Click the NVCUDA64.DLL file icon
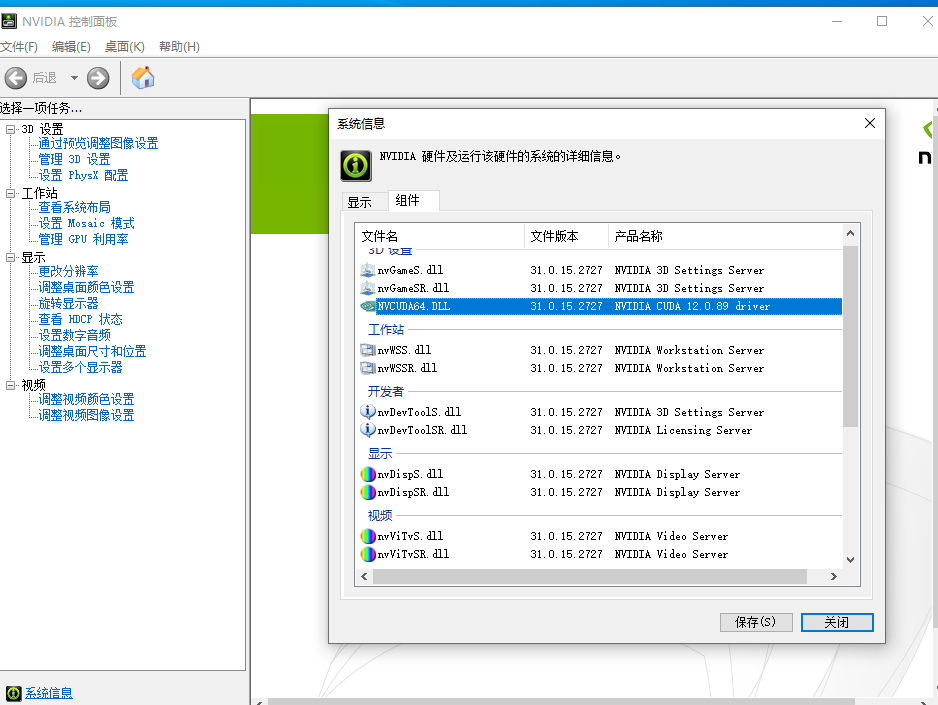This screenshot has width=938, height=705. coord(367,306)
